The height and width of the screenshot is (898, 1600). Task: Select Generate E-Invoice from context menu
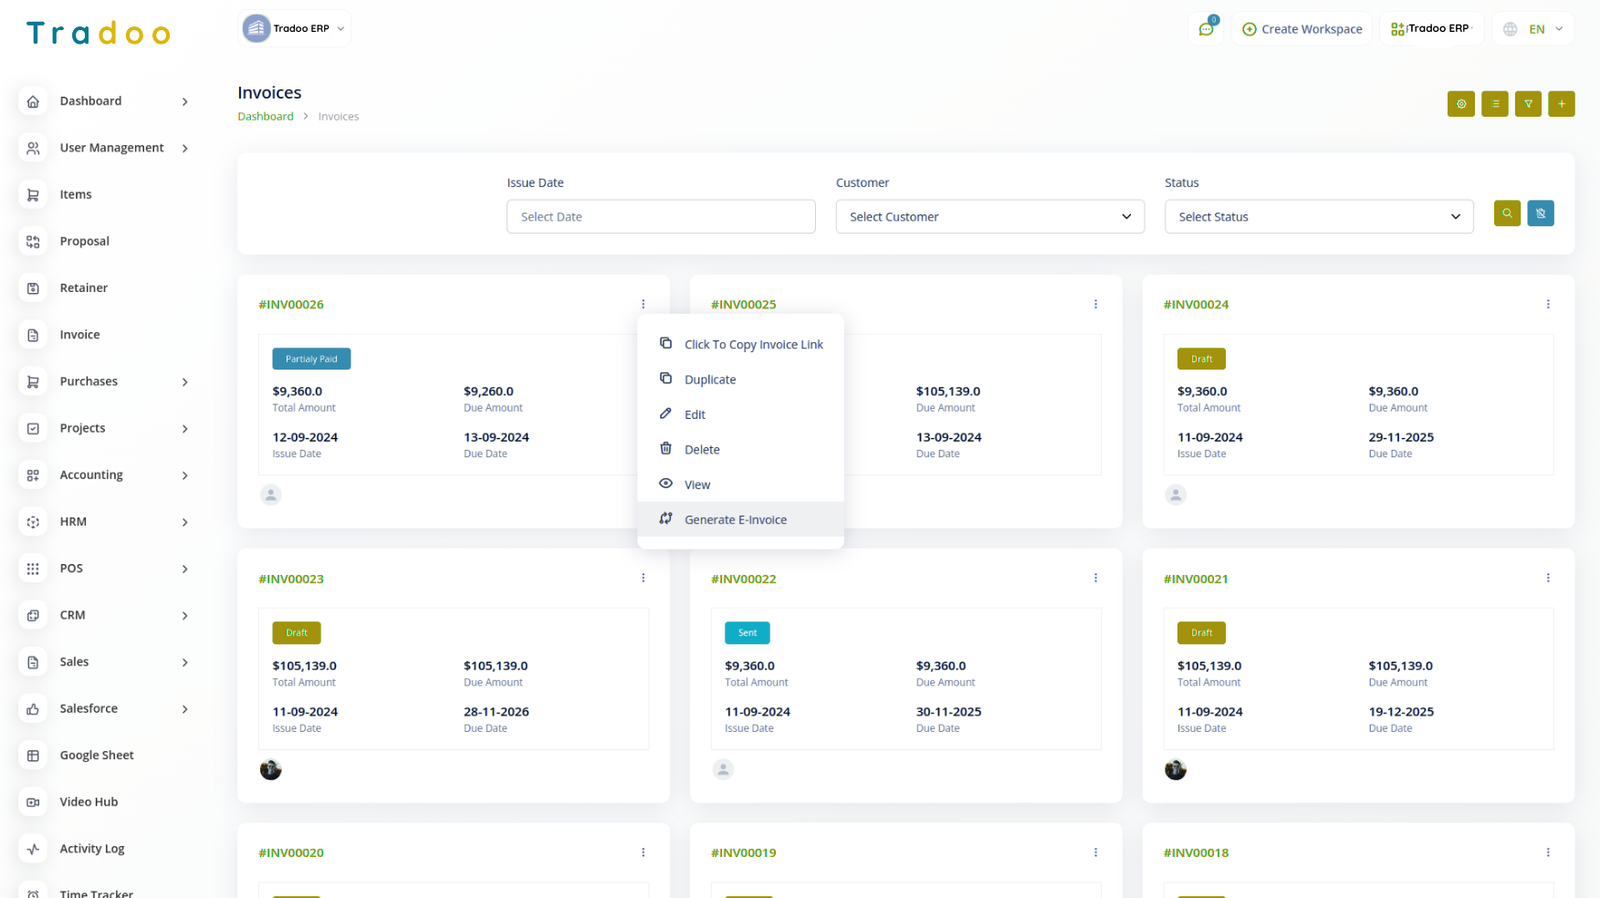point(735,520)
